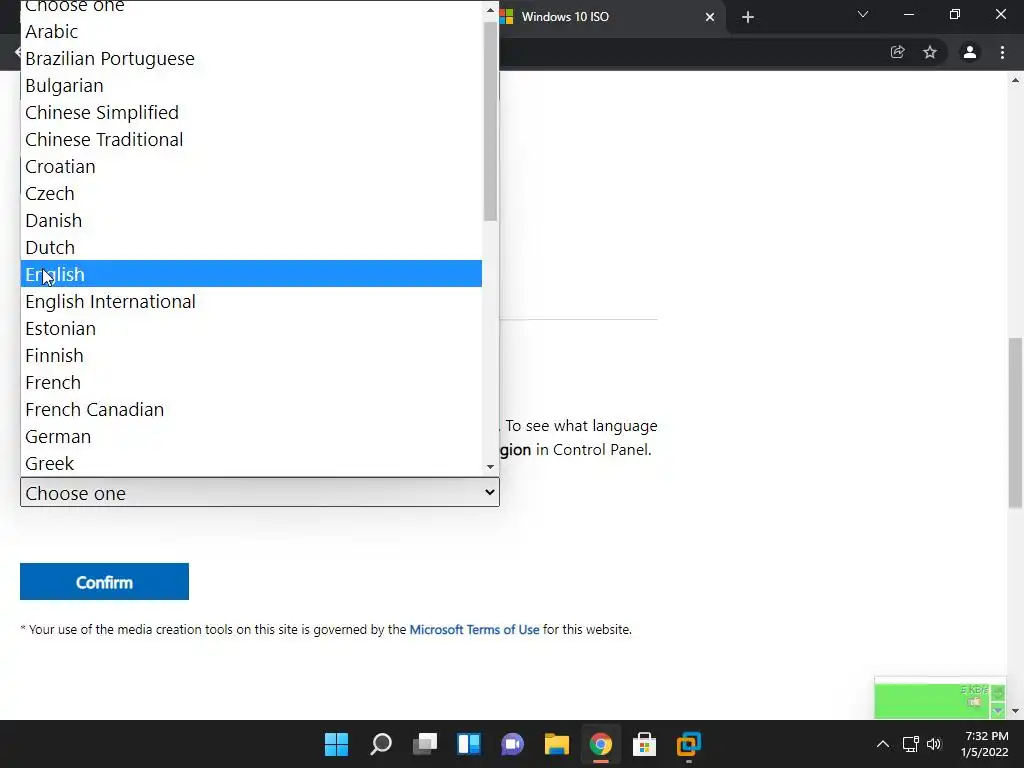1024x768 pixels.
Task: Open Task View on the taskbar
Action: coord(425,744)
